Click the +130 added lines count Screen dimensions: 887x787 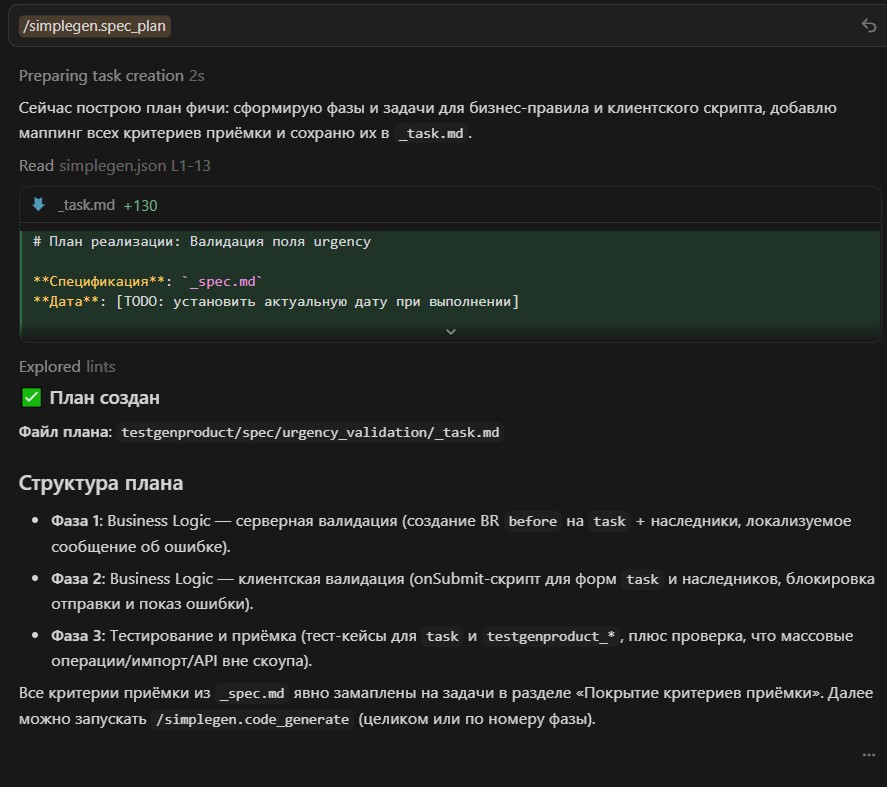pos(140,205)
